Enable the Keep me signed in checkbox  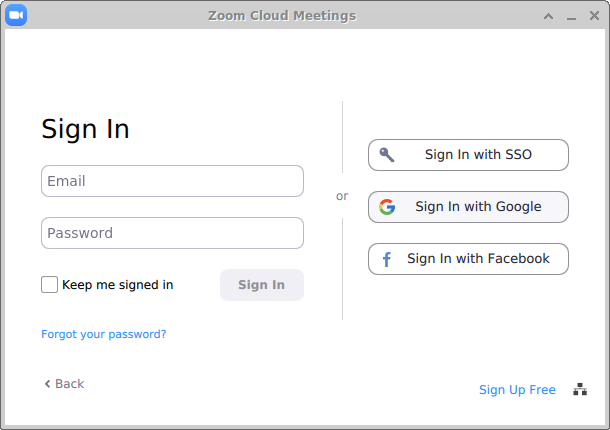(x=50, y=285)
